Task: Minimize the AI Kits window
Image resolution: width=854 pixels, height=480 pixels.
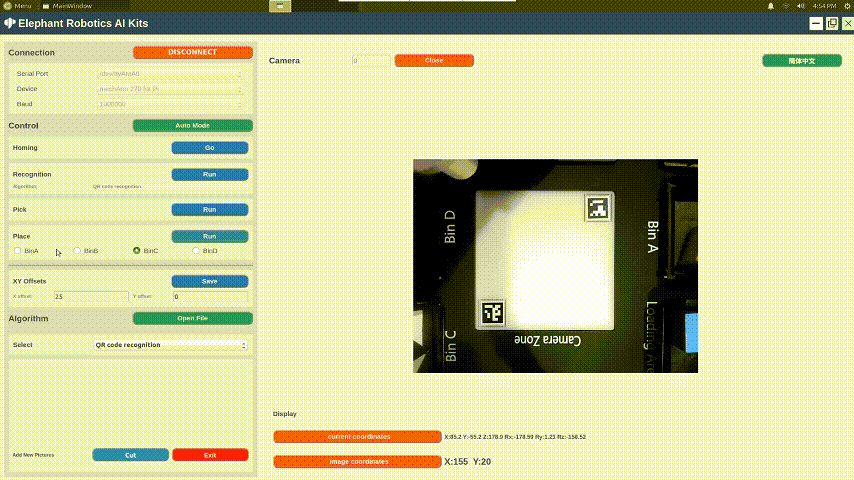Action: 815,23
